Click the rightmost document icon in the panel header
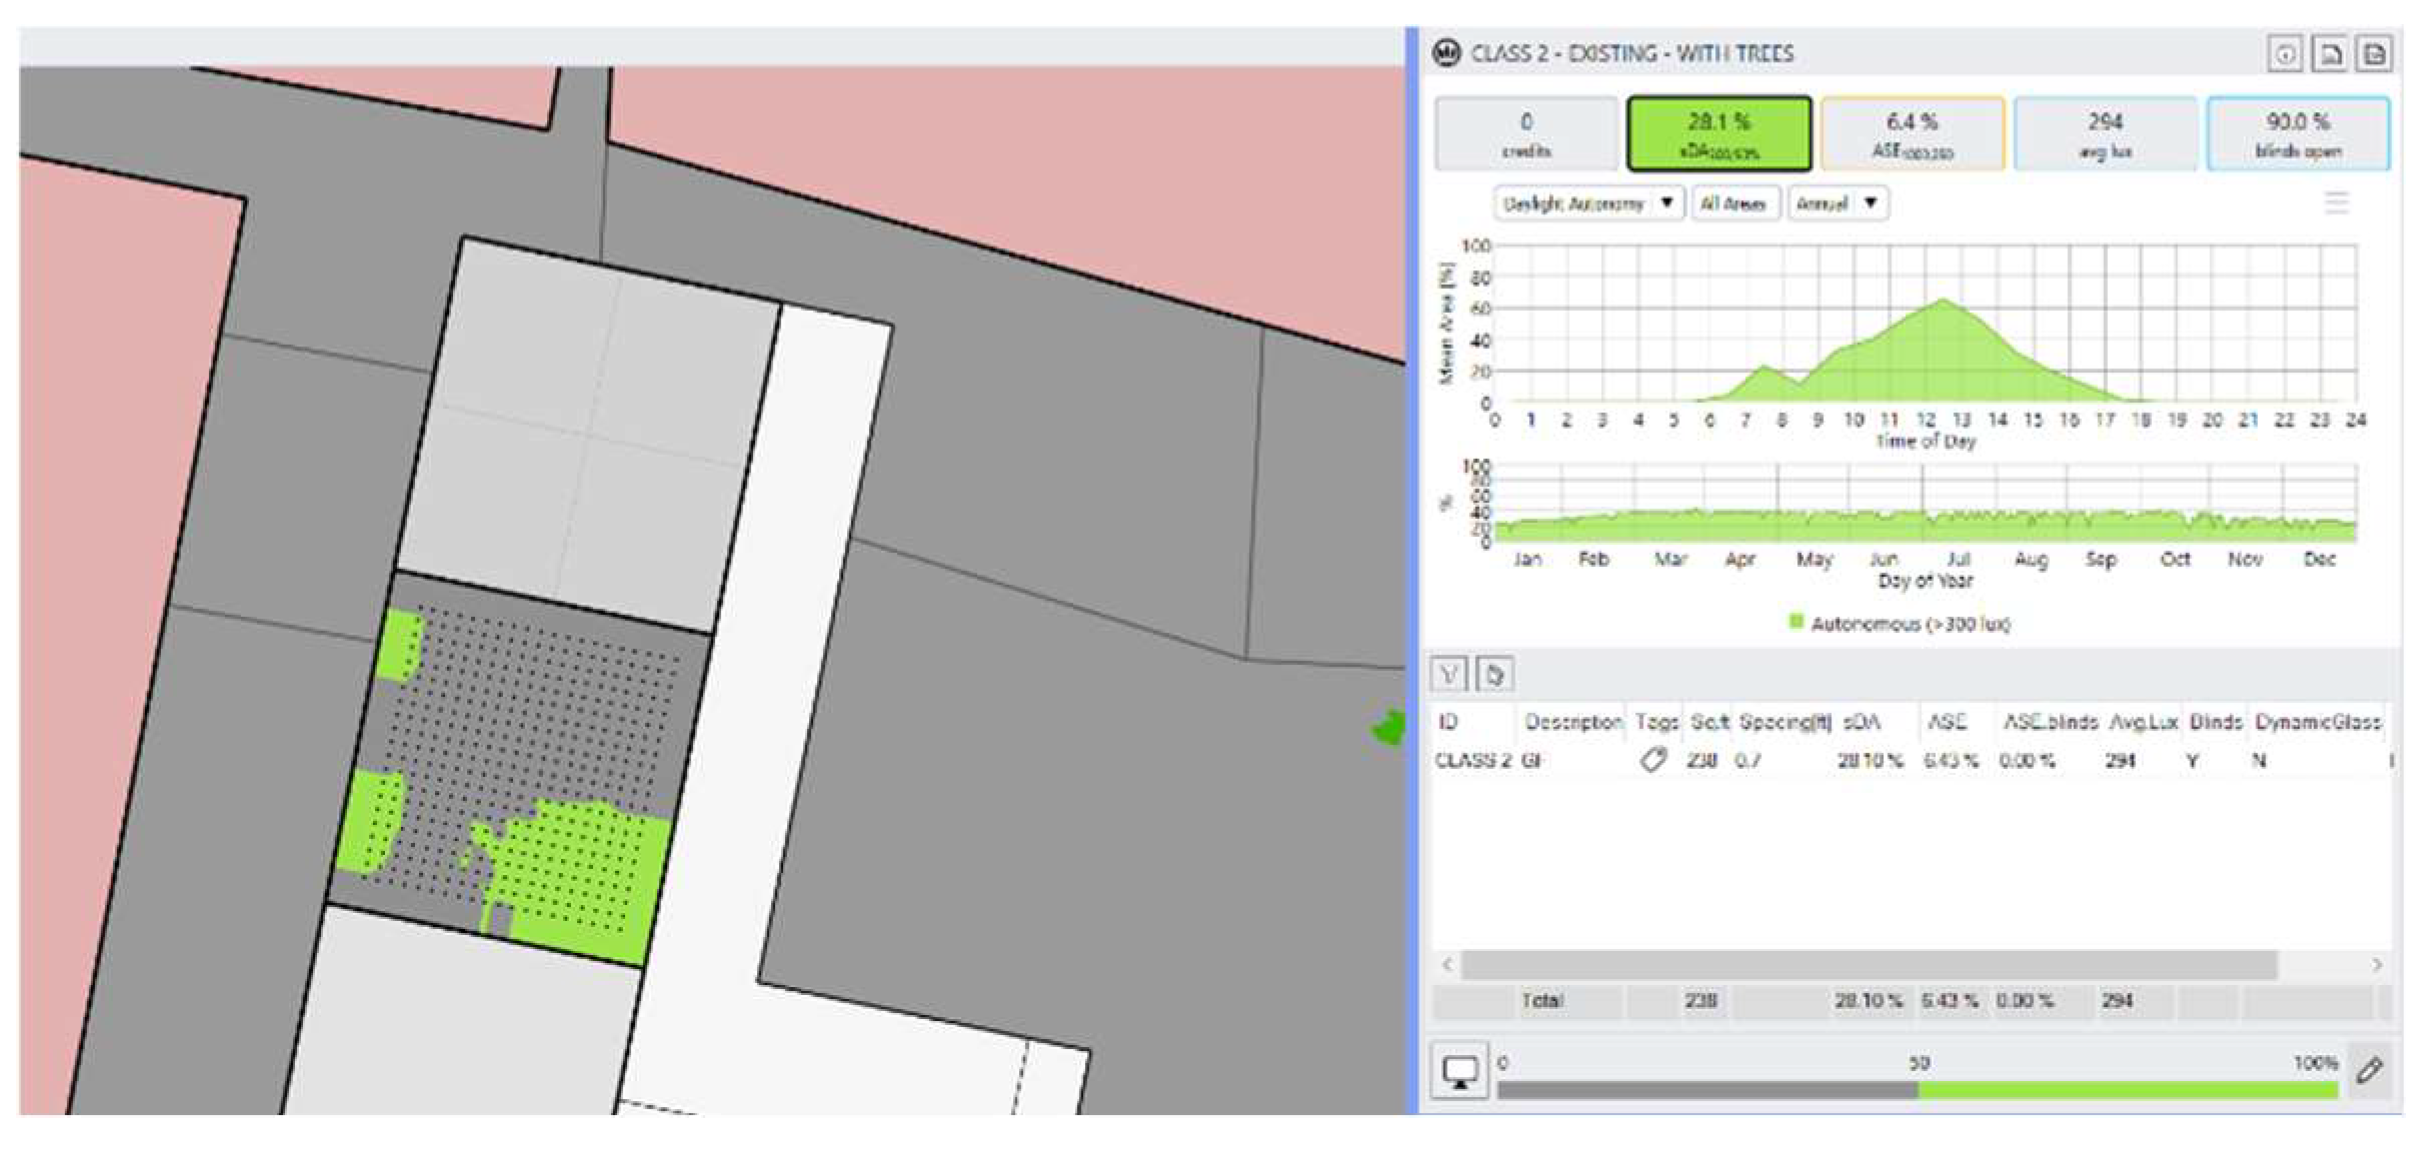2433x1157 pixels. (x=2375, y=54)
